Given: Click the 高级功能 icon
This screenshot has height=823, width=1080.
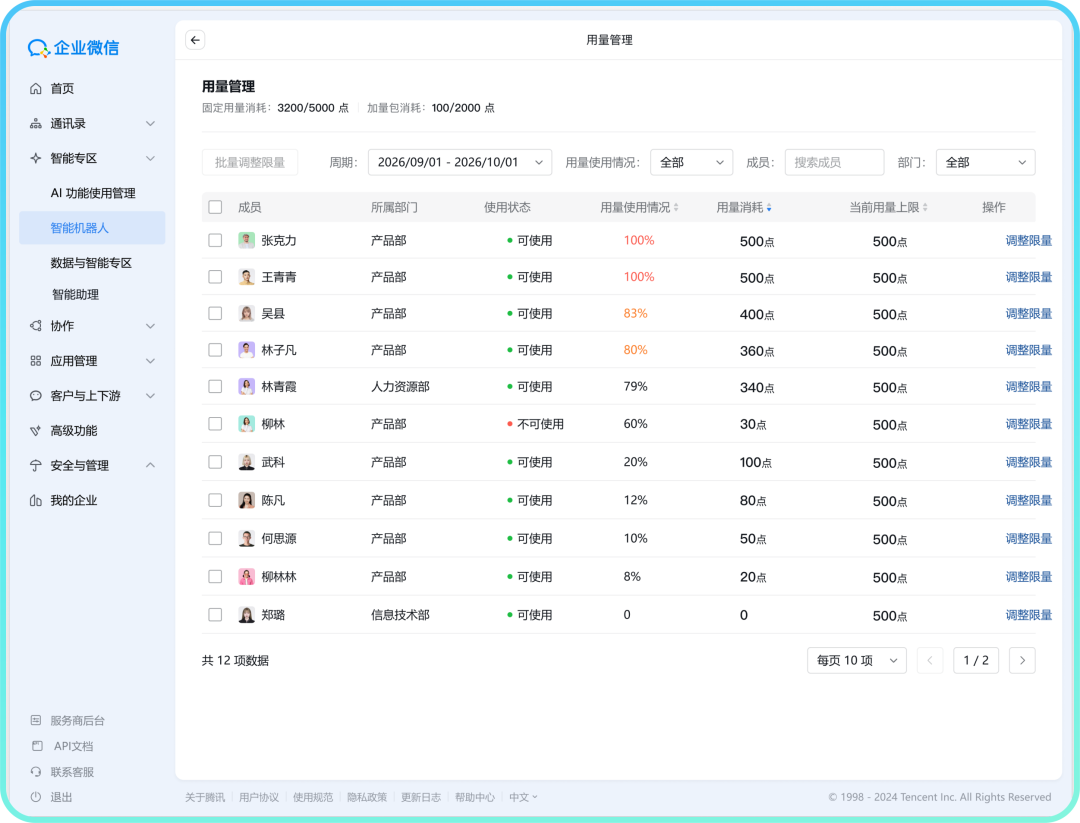Looking at the screenshot, I should (36, 430).
